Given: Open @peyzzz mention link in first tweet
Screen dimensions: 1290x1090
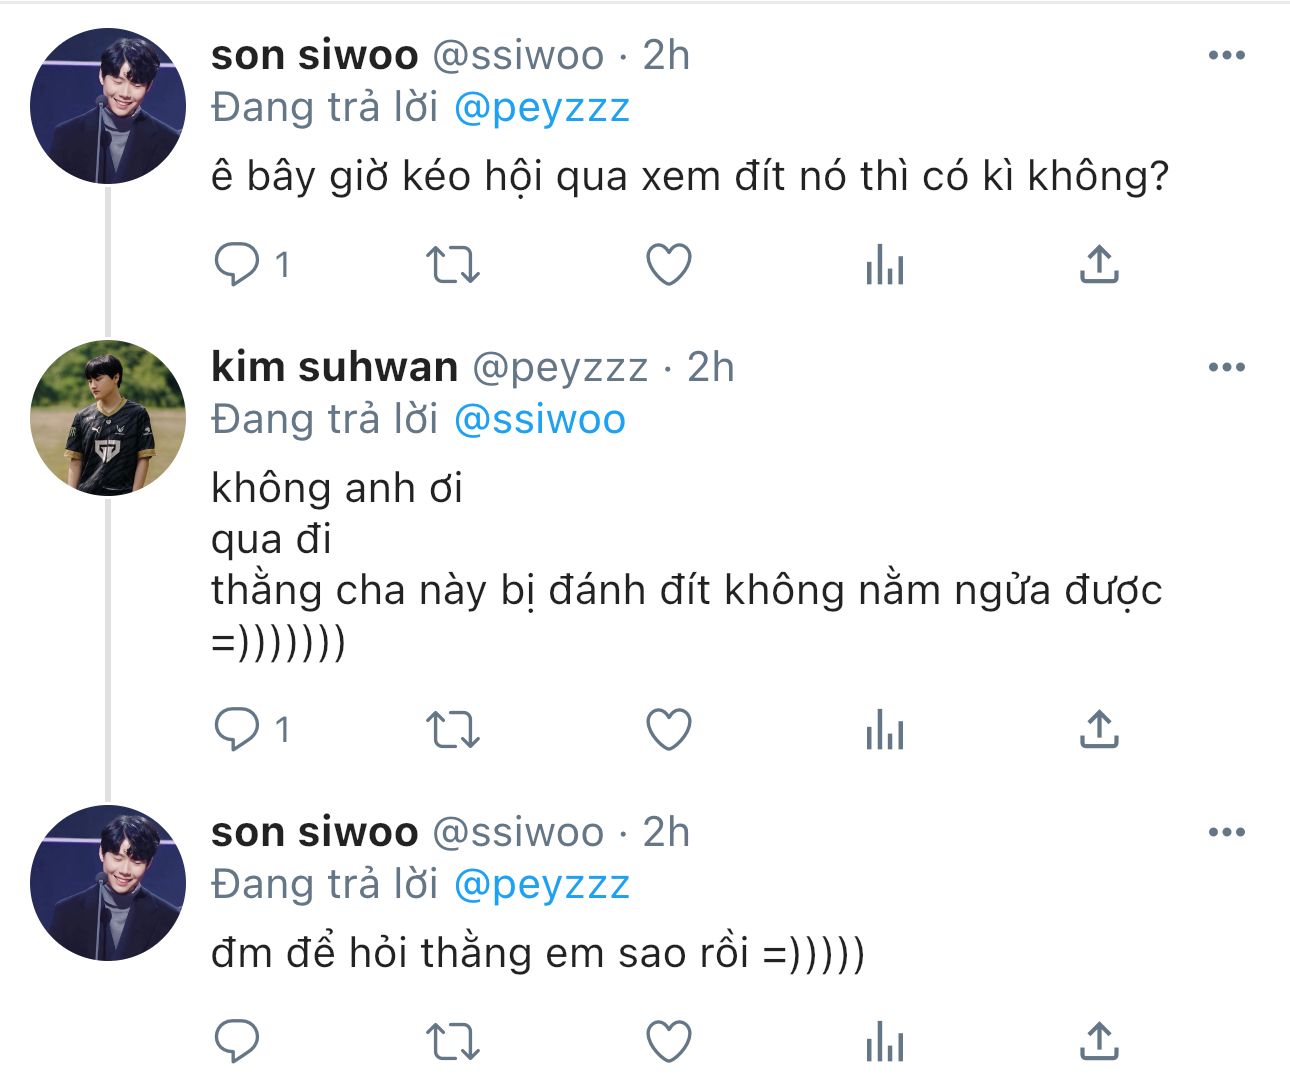Looking at the screenshot, I should (x=542, y=108).
